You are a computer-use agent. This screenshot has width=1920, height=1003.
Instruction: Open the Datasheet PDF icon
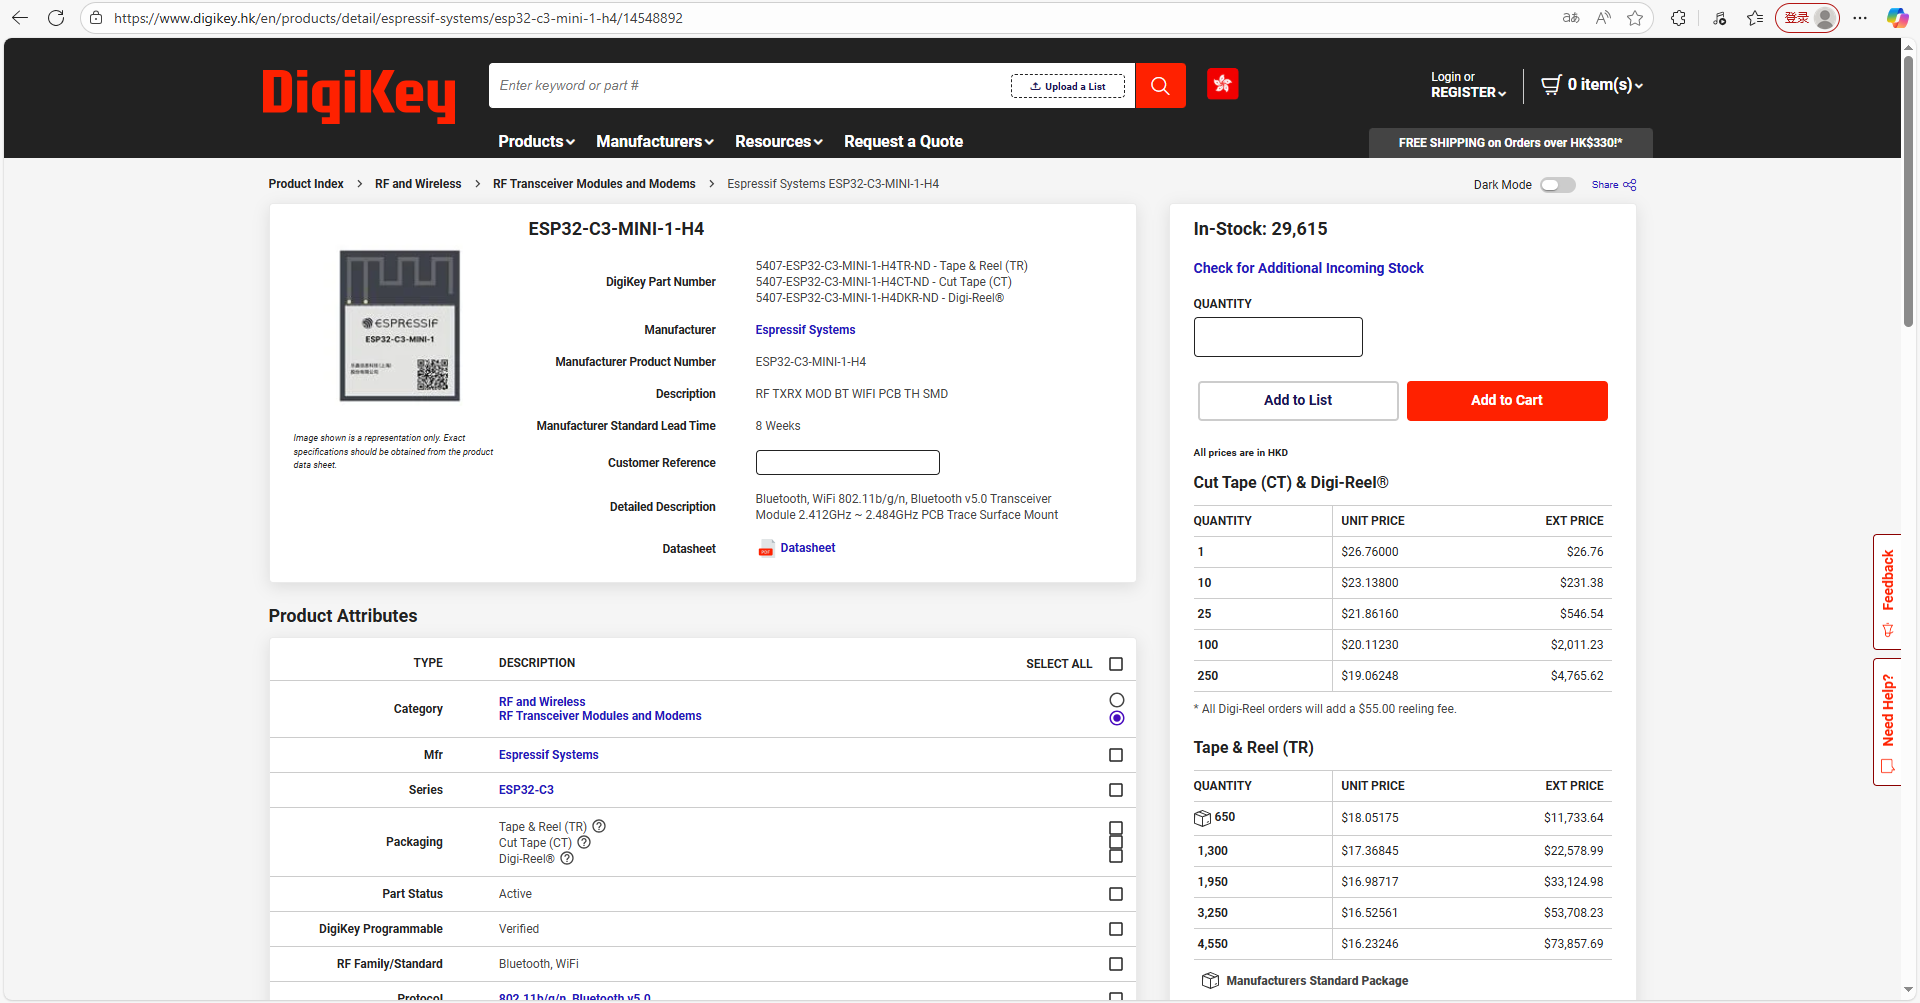click(766, 548)
